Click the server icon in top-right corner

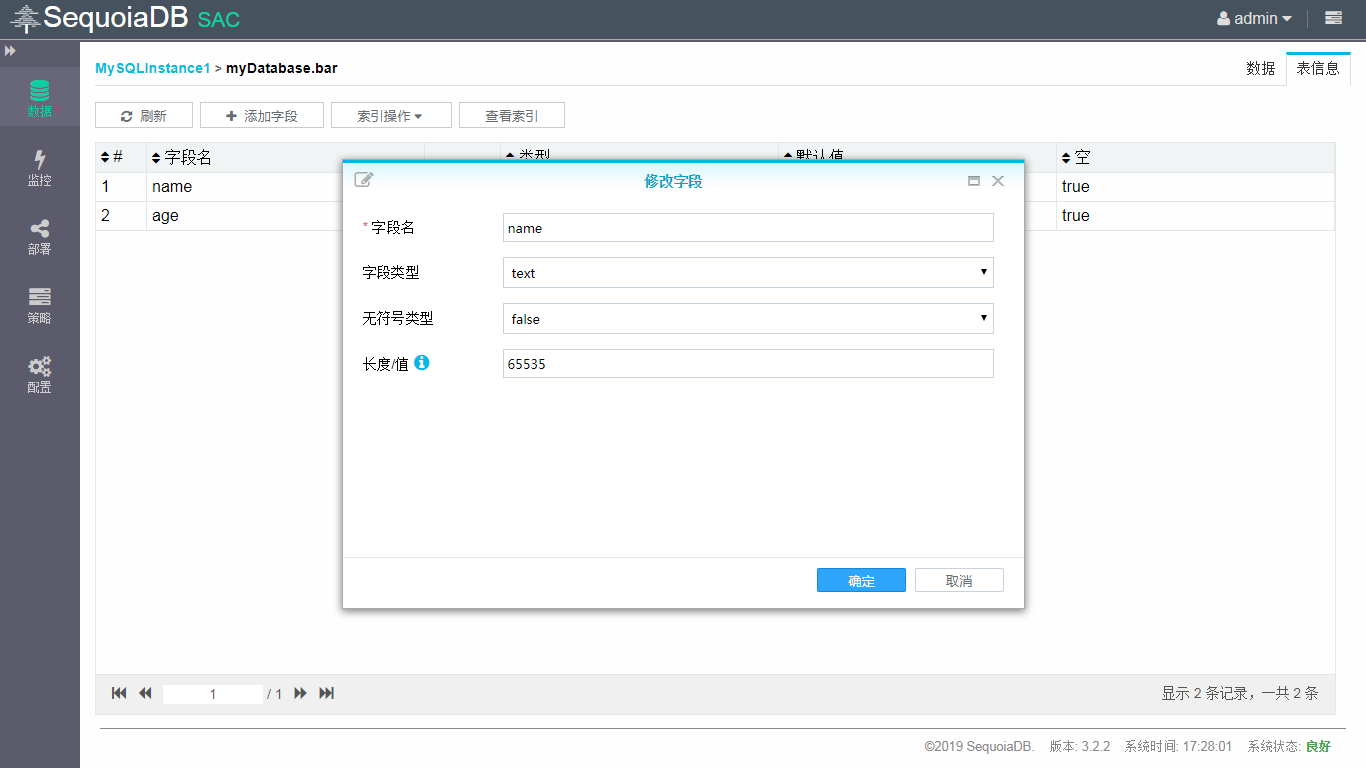1333,18
